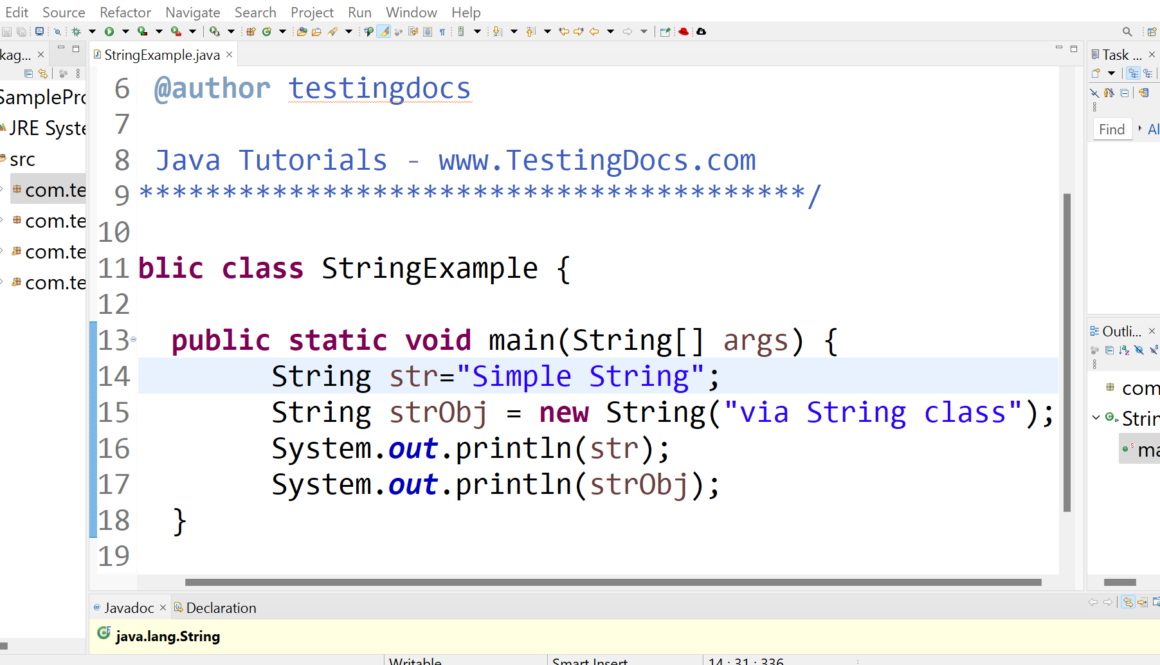Viewport: 1160px width, 665px height.
Task: Open the Run button dropdown arrow
Action: point(125,32)
